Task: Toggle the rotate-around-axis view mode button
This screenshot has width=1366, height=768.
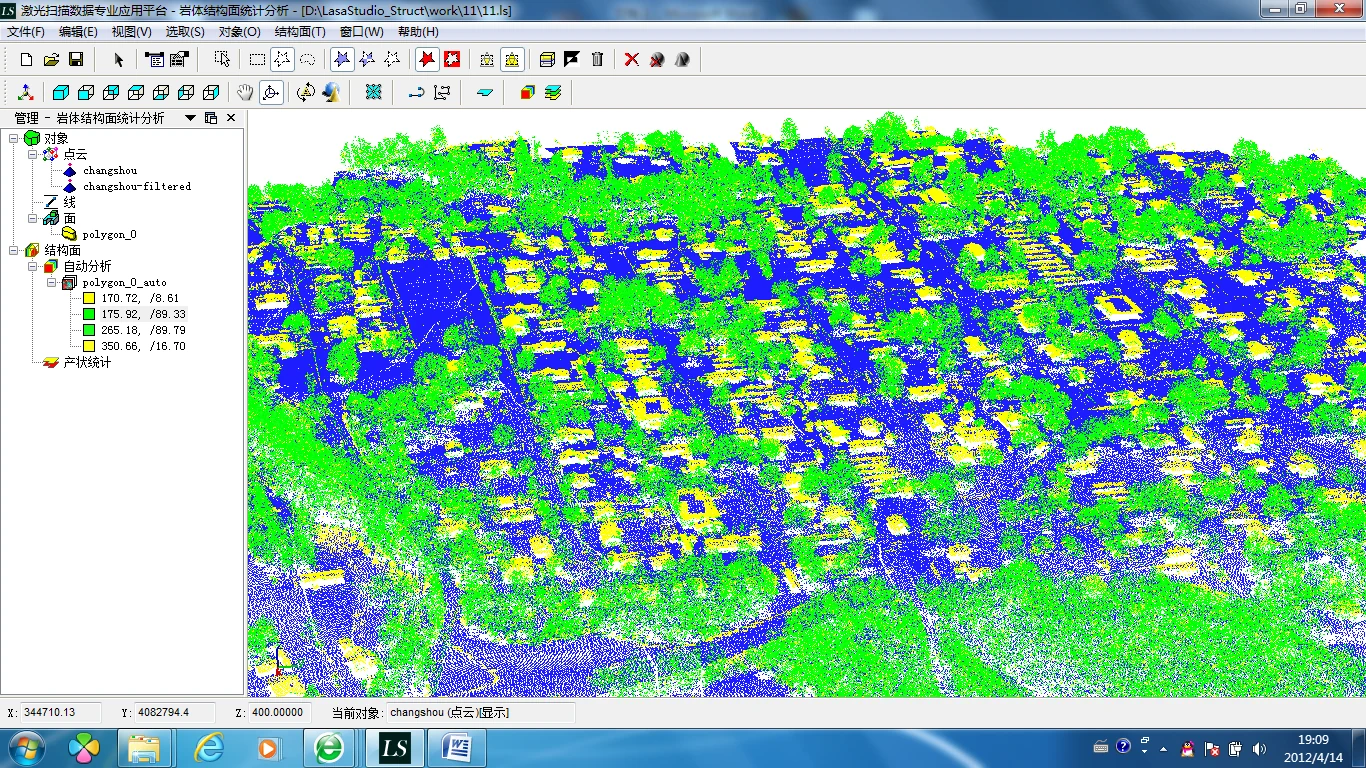Action: pyautogui.click(x=270, y=93)
